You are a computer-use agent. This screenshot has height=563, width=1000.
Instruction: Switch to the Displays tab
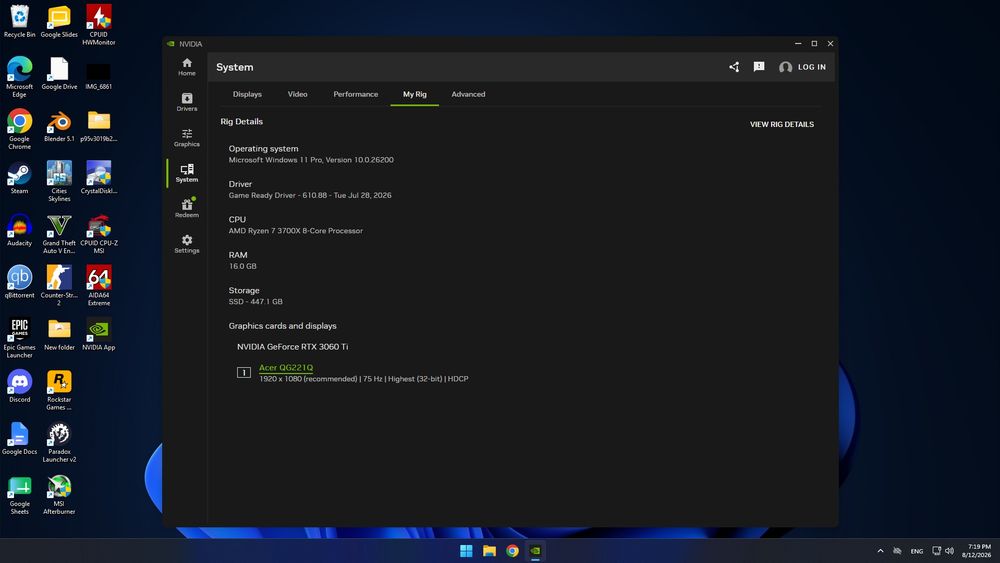point(247,94)
